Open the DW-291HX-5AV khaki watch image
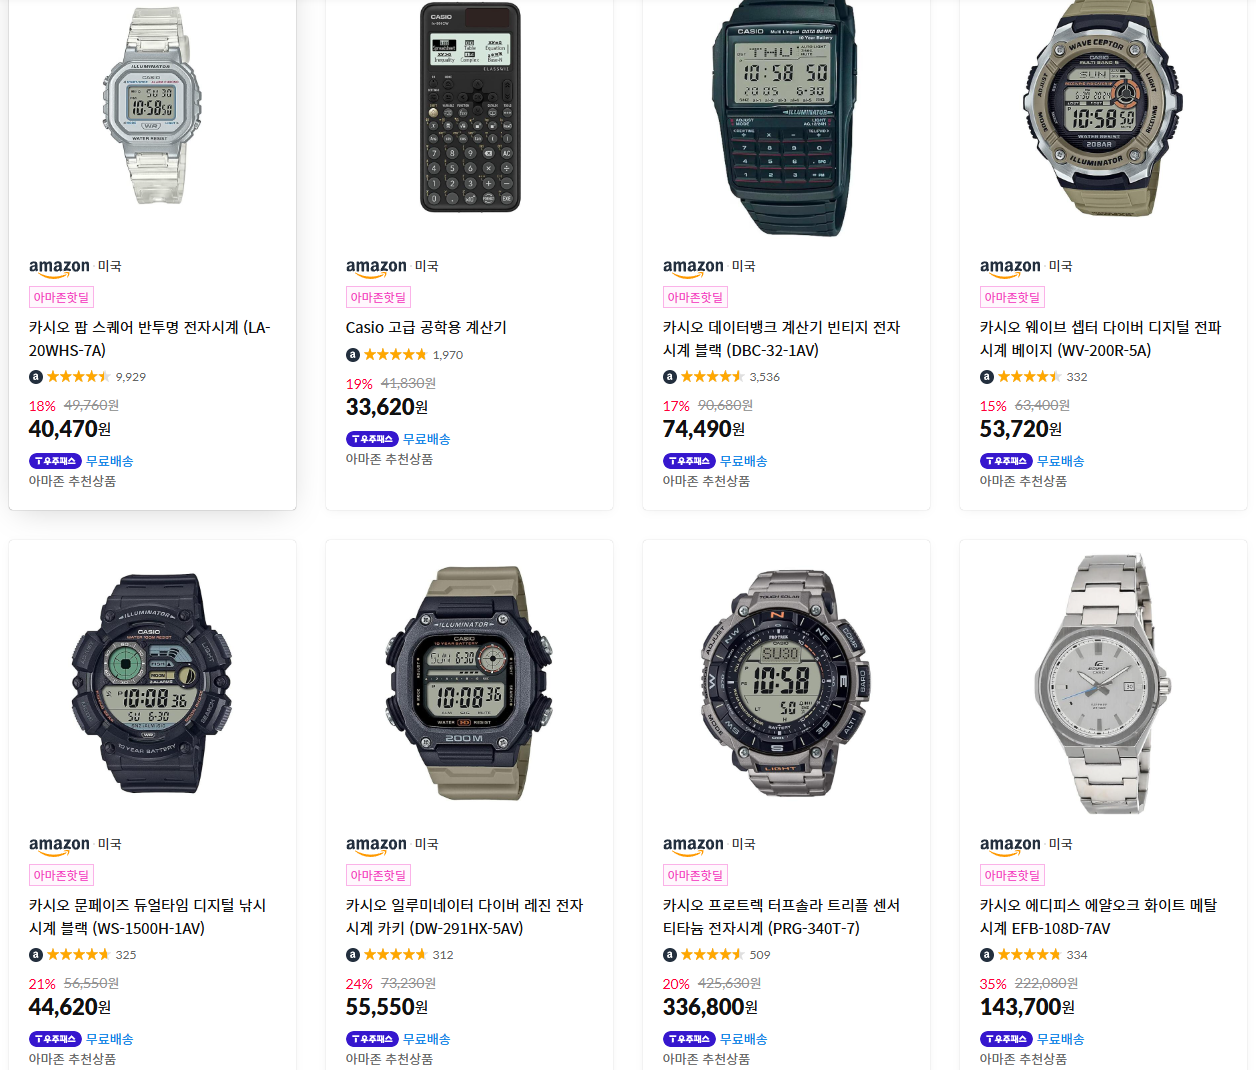Viewport: 1256px width, 1070px height. click(469, 684)
